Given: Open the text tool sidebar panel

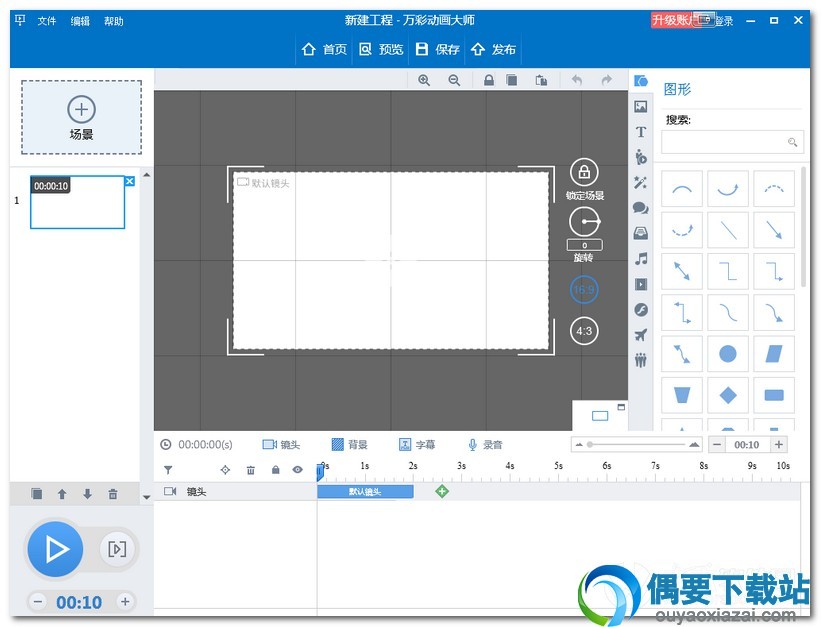Looking at the screenshot, I should coord(641,132).
